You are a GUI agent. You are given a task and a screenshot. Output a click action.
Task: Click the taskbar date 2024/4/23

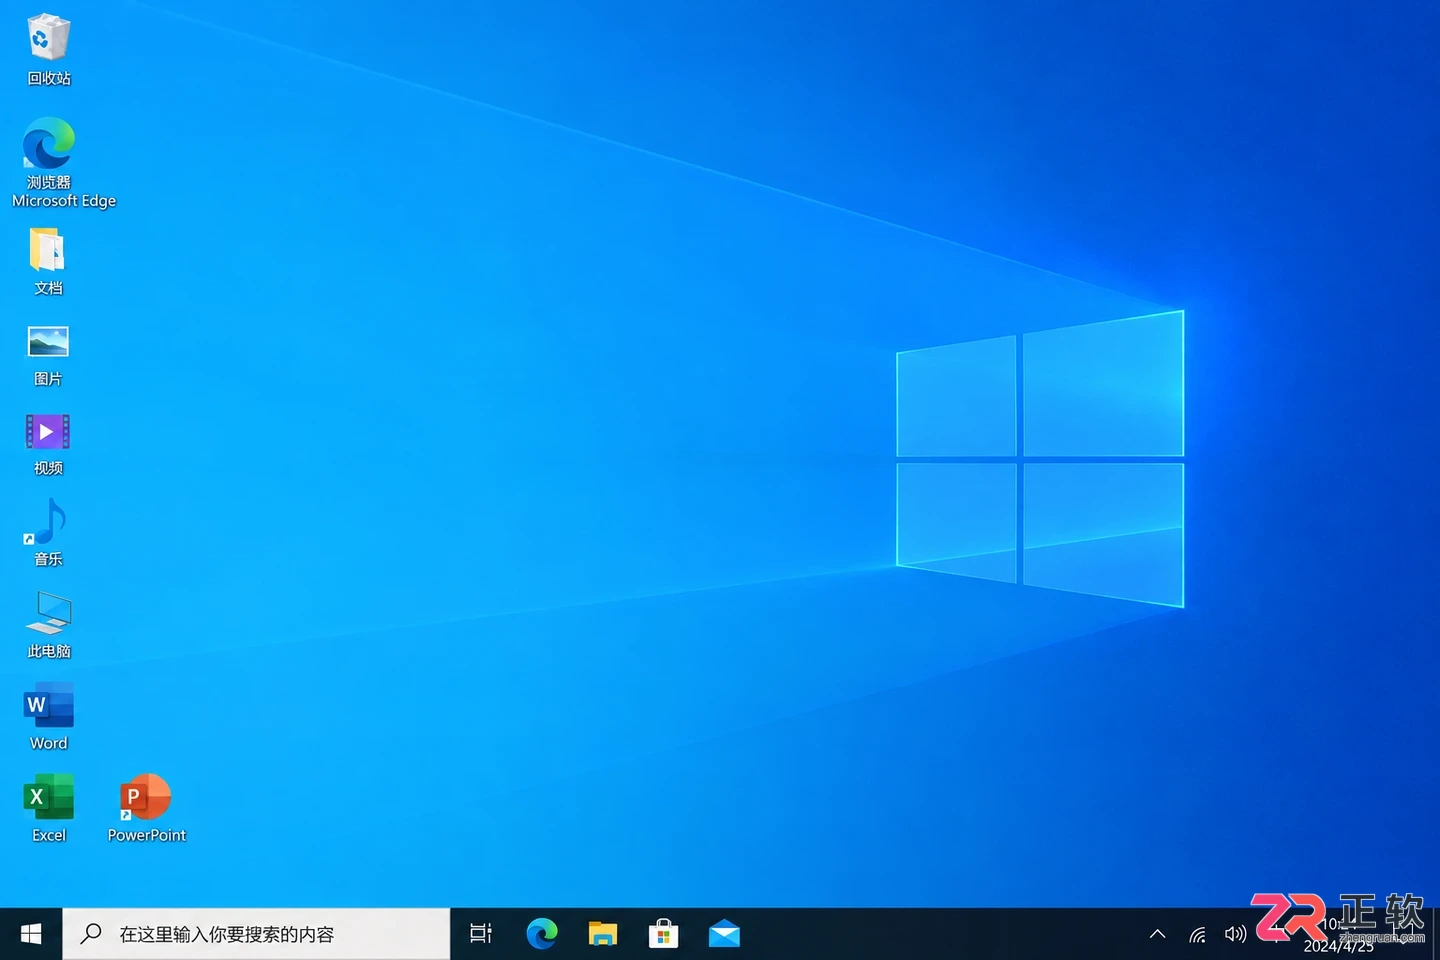tap(1338, 946)
